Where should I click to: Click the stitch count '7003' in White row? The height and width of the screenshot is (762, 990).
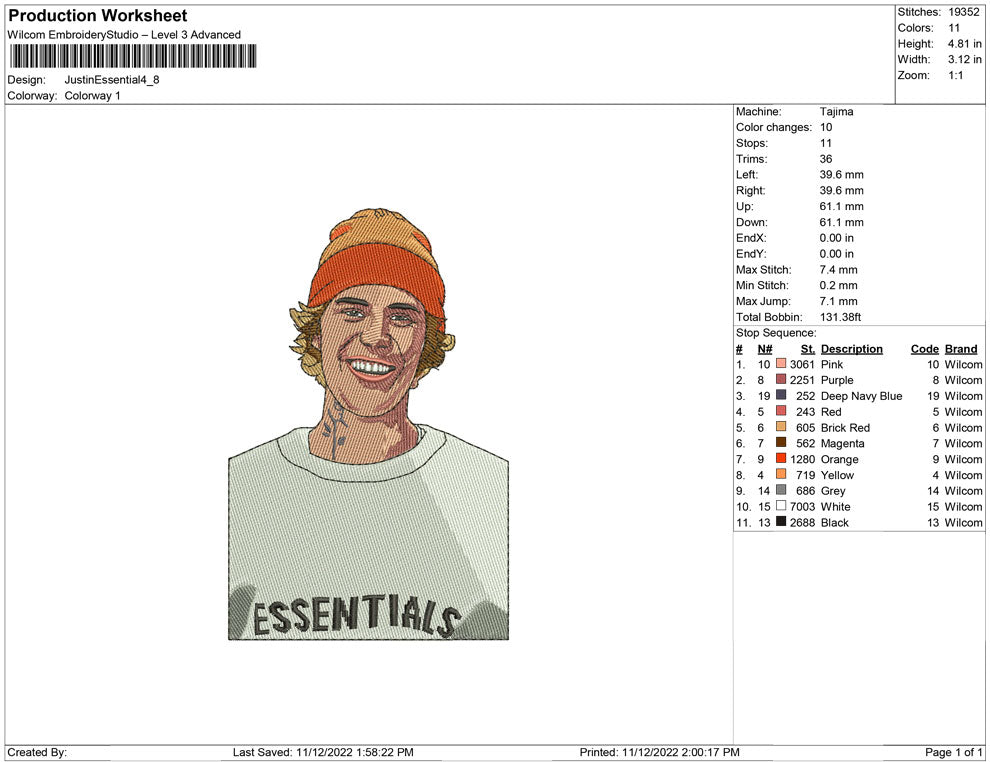click(x=802, y=506)
